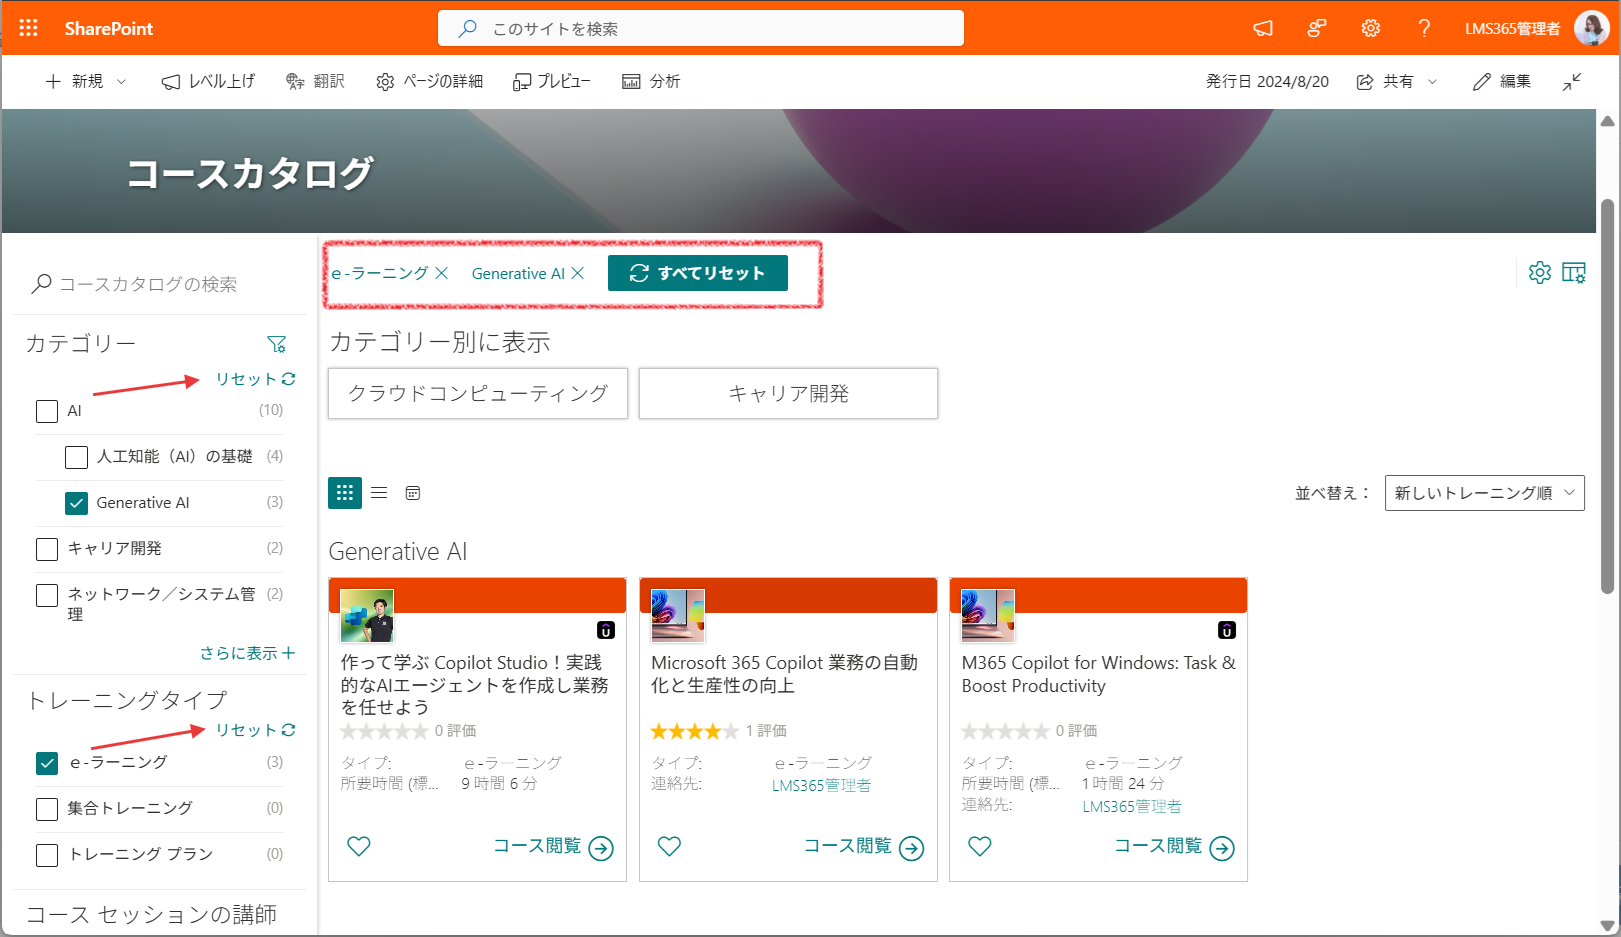
Task: Uncheck the Generative AI checkbox
Action: pos(76,503)
